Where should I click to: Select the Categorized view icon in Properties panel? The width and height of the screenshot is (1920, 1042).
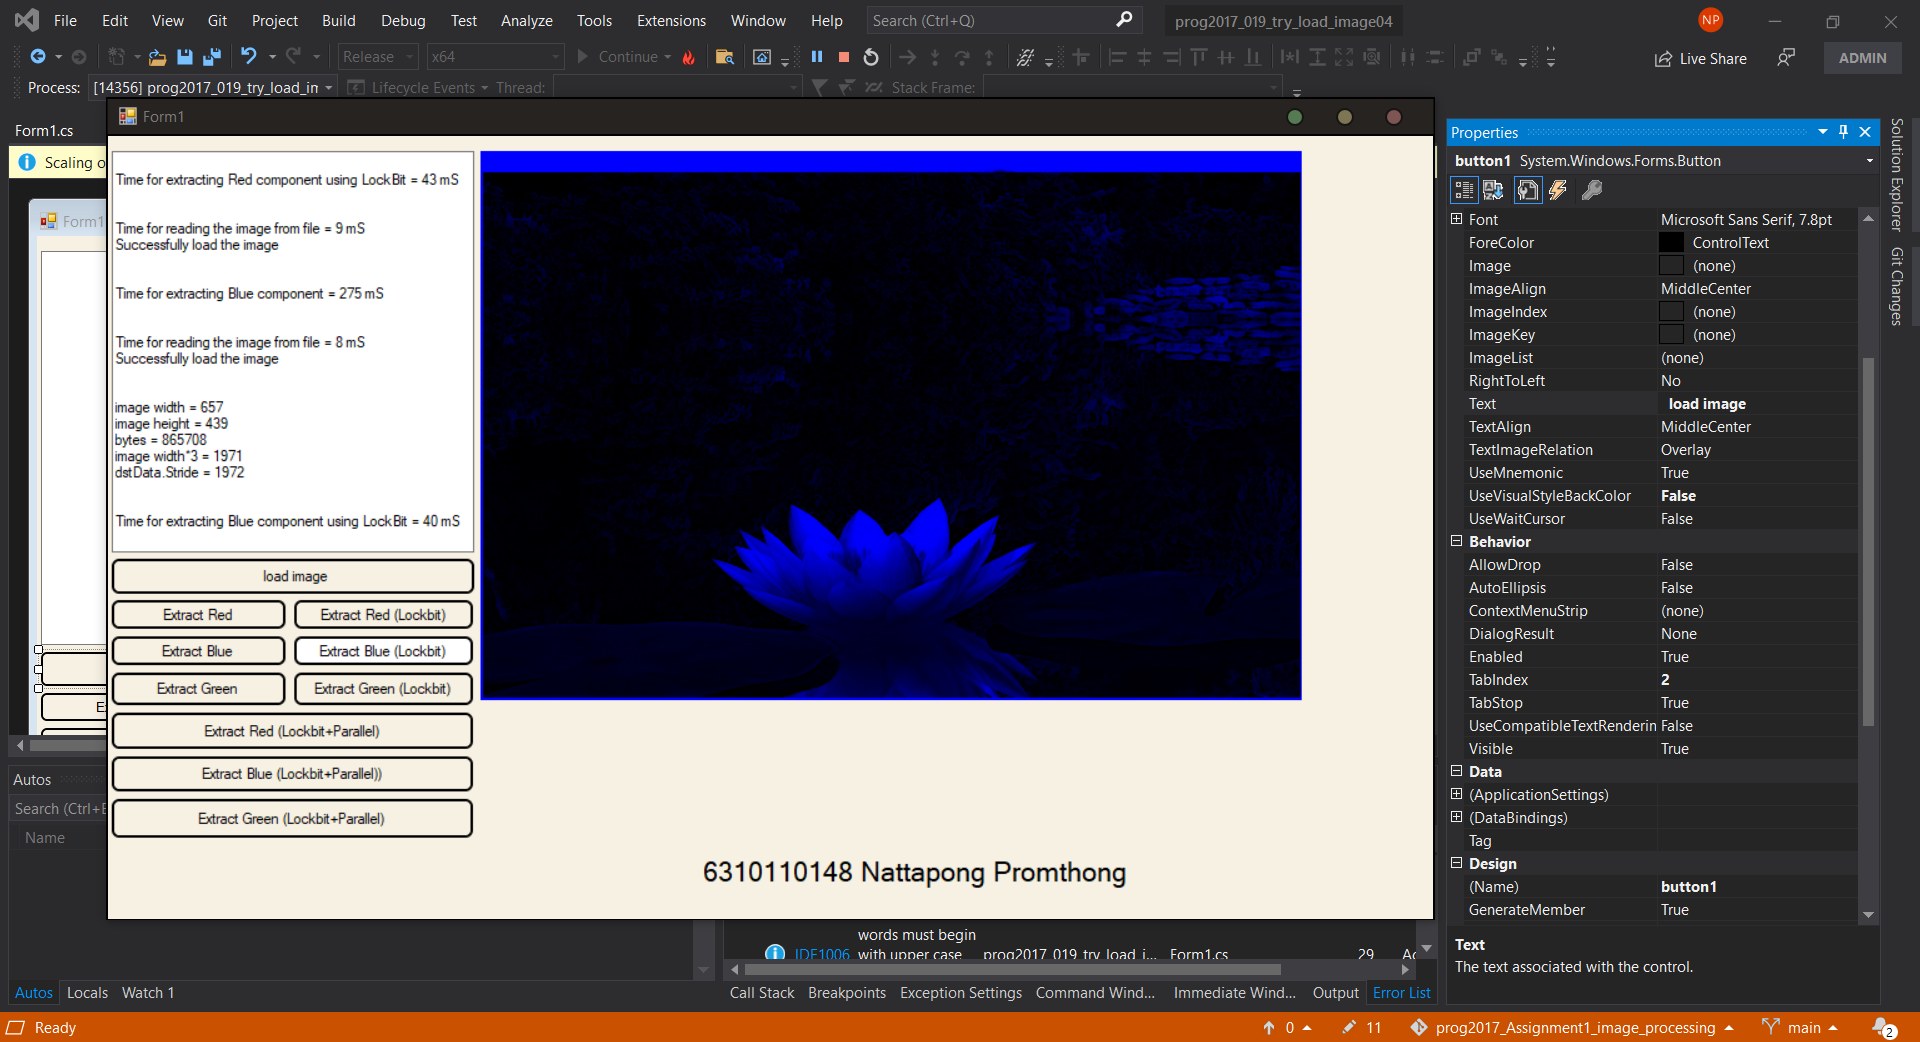[x=1463, y=190]
